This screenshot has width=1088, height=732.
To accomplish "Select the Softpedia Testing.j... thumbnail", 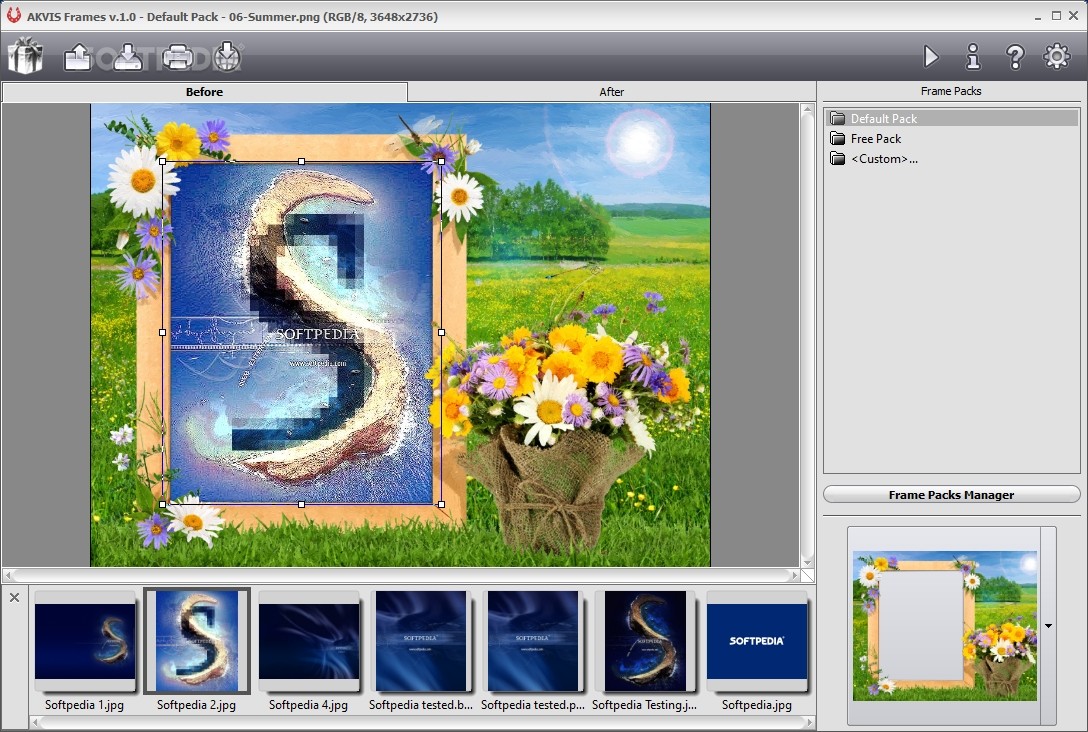I will [x=645, y=641].
